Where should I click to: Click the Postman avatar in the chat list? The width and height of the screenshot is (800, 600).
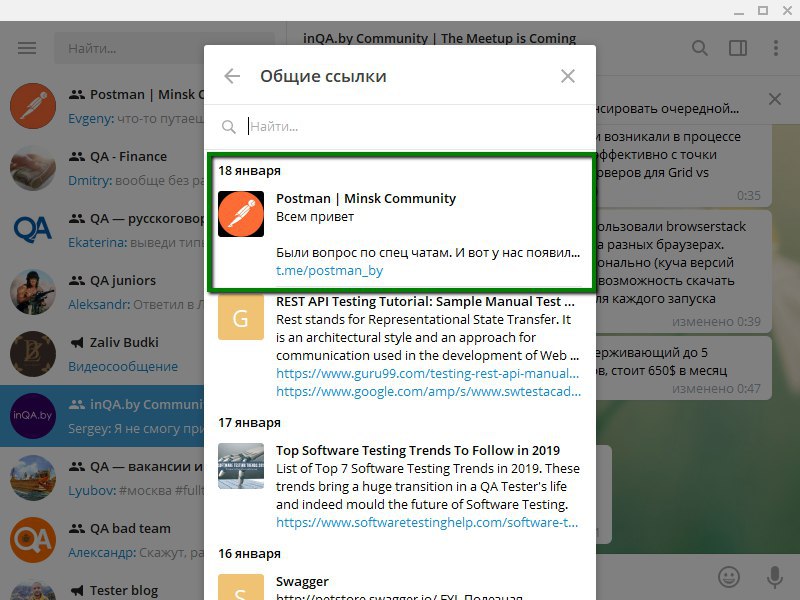click(x=33, y=106)
